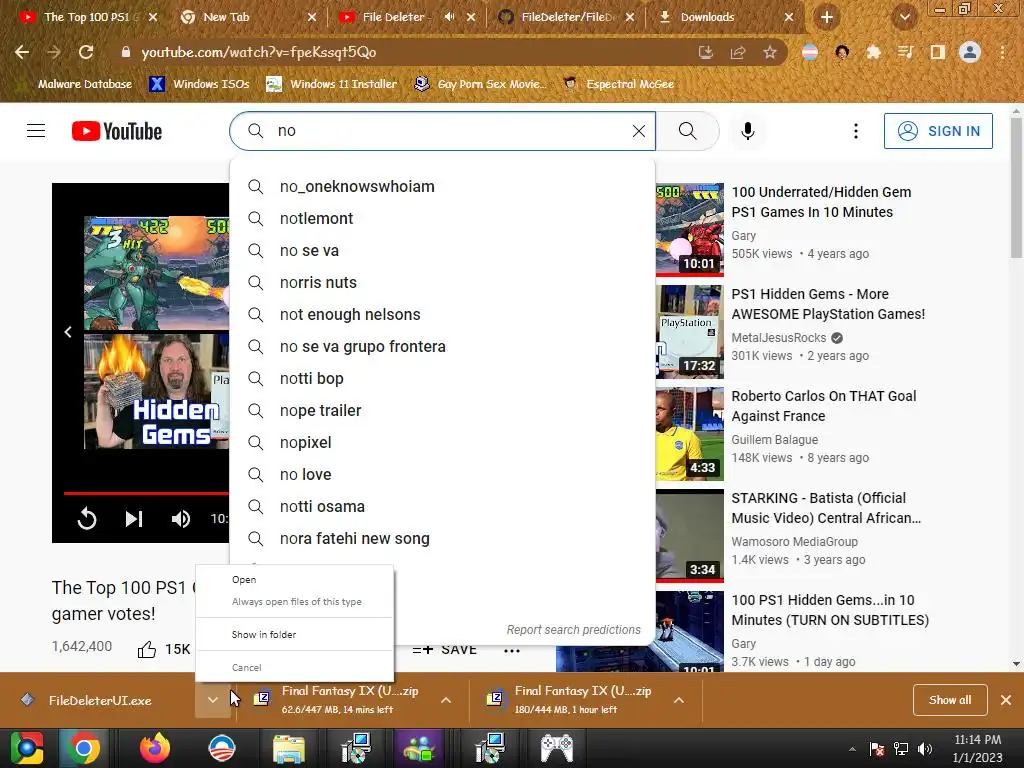Screen dimensions: 1024x768
Task: Open the media control icon in toolbar
Action: (906, 52)
